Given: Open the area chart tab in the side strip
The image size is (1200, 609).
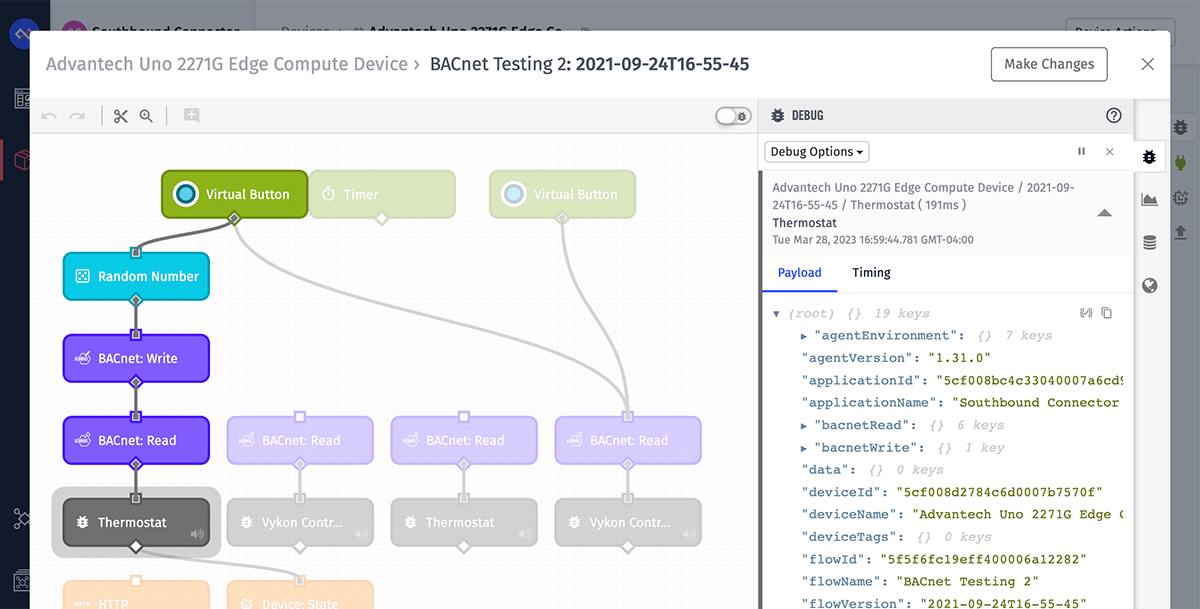Looking at the screenshot, I should point(1149,200).
